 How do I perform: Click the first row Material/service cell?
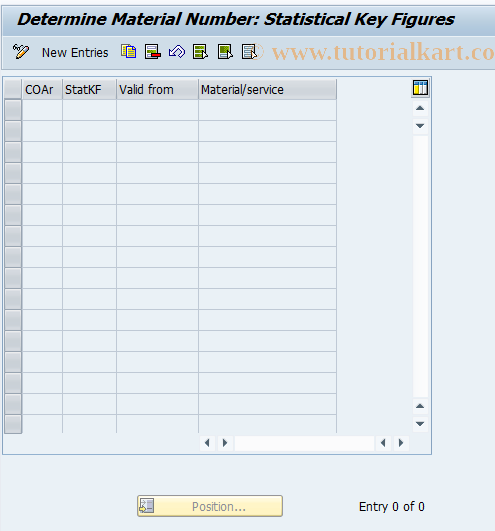point(267,110)
